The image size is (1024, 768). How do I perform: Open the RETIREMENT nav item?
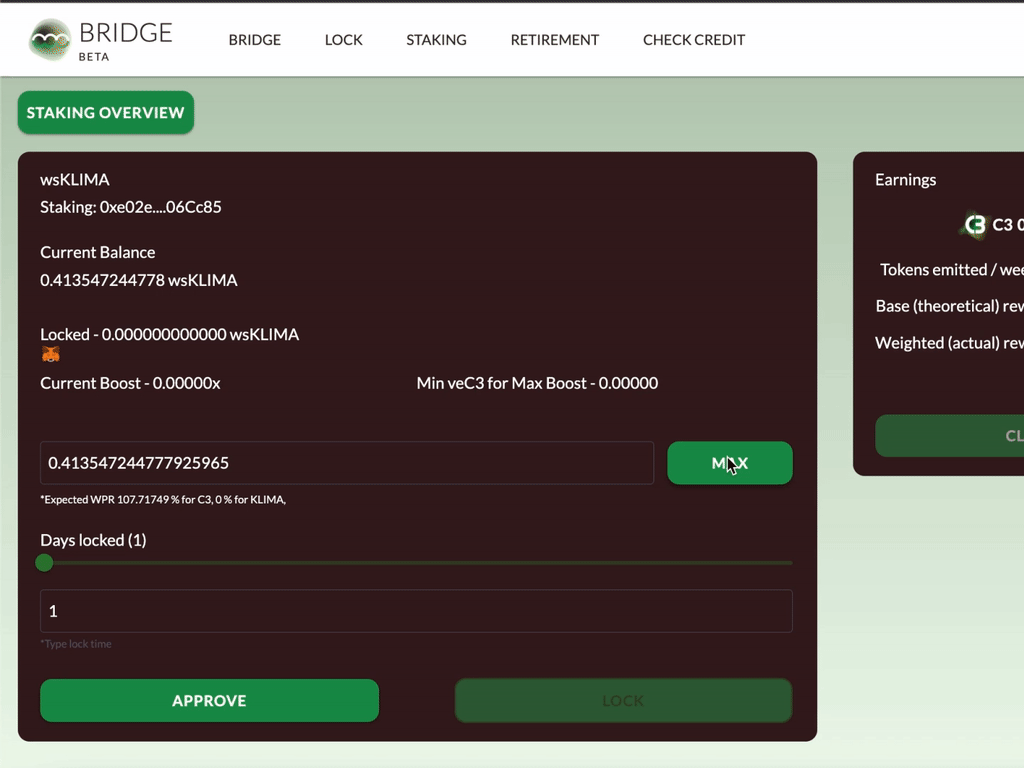554,40
